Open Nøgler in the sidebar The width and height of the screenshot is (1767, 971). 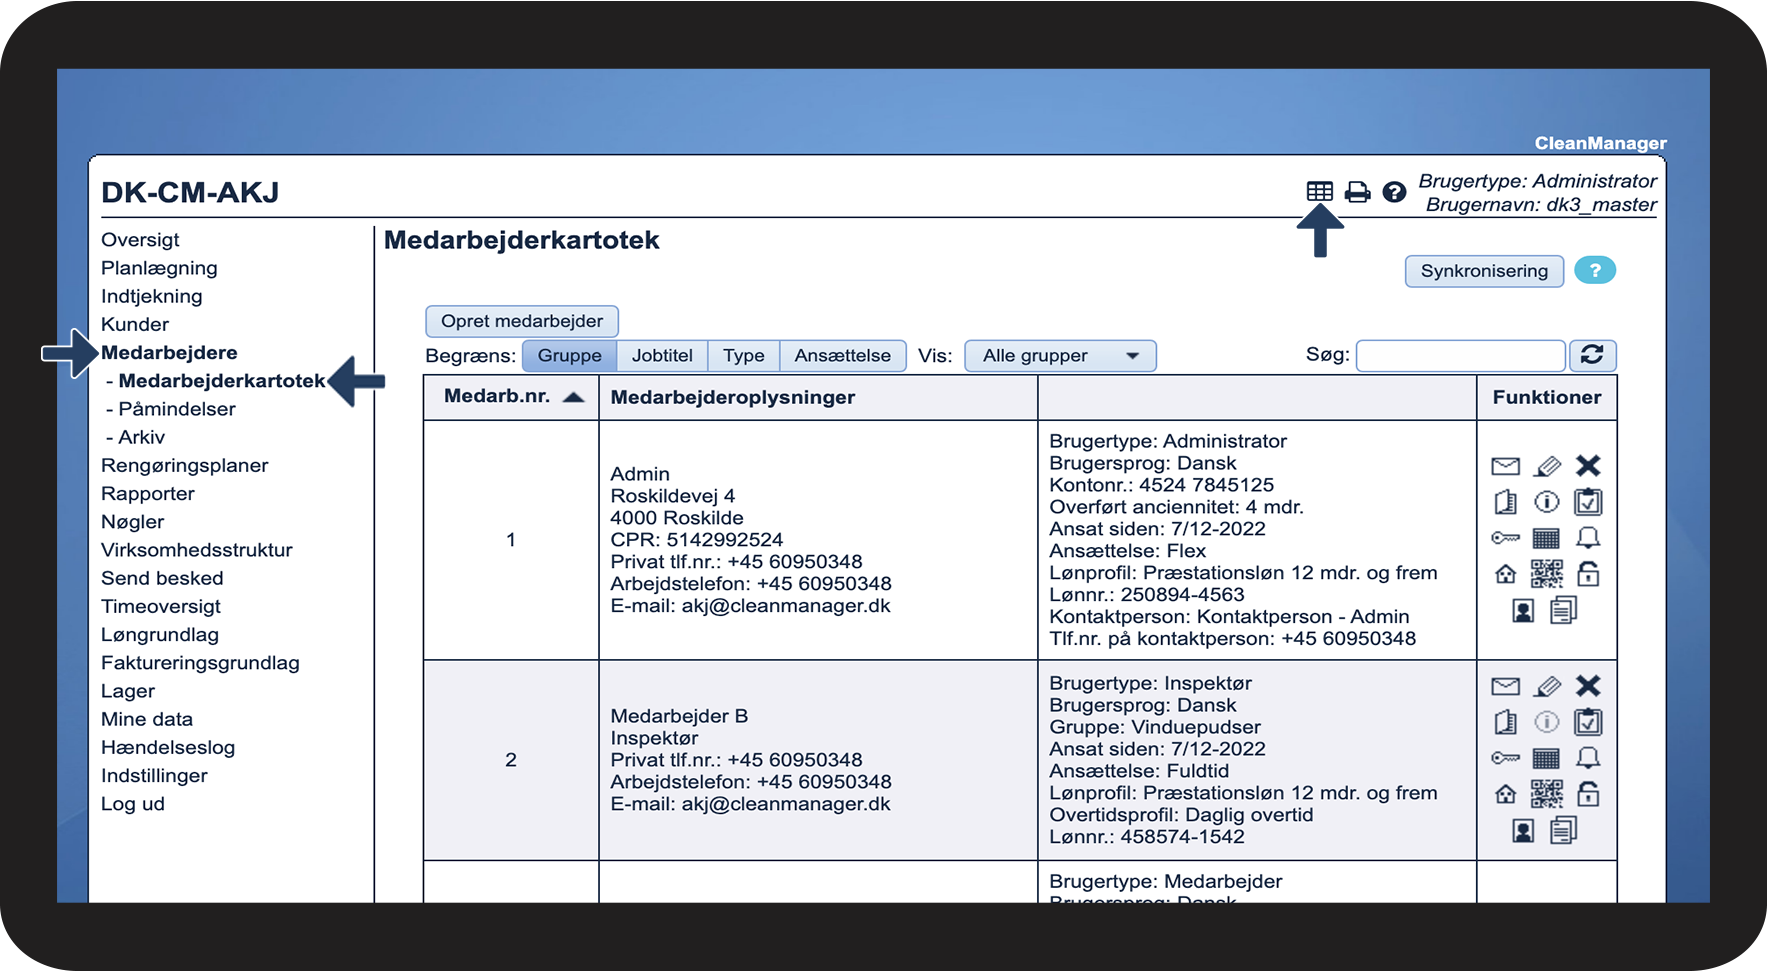(x=133, y=521)
